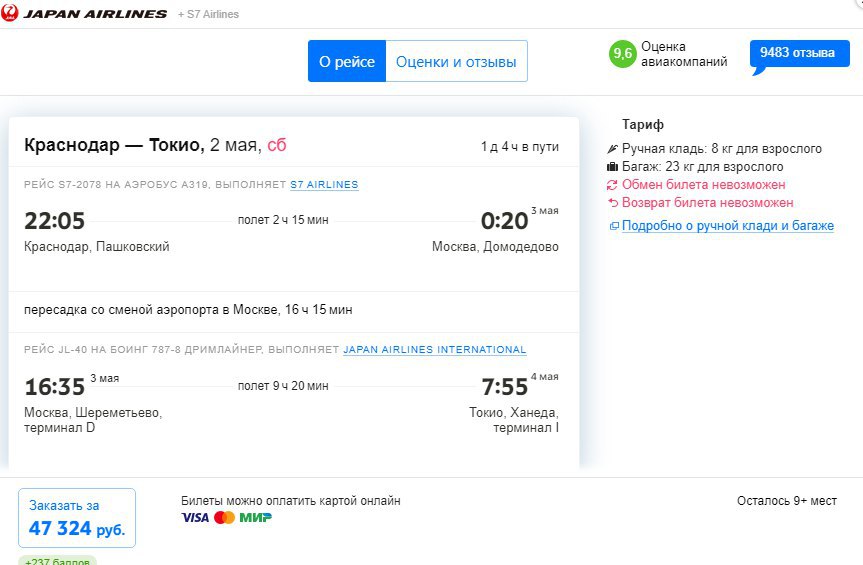Image resolution: width=863 pixels, height=565 pixels.
Task: Click the 22:05 departure time
Action: coord(54,221)
